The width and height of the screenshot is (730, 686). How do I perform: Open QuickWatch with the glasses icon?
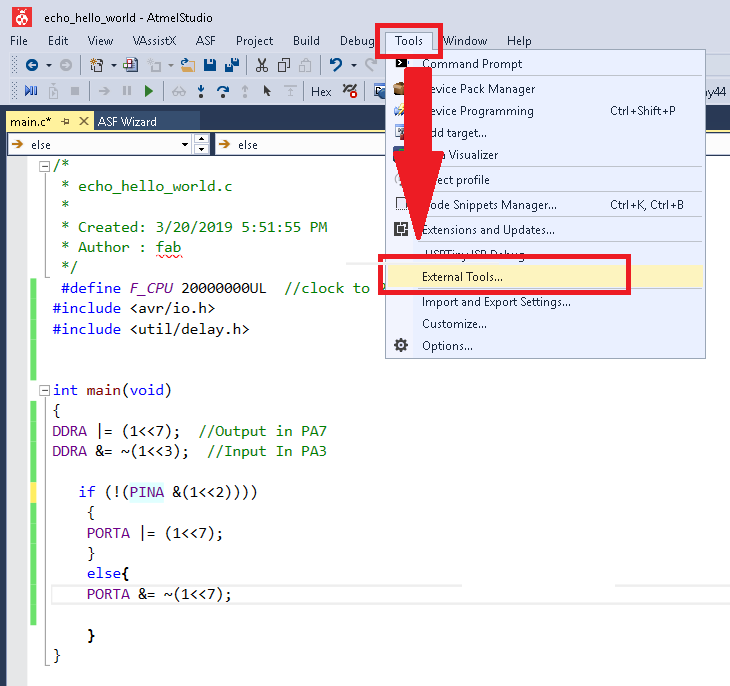point(179,91)
